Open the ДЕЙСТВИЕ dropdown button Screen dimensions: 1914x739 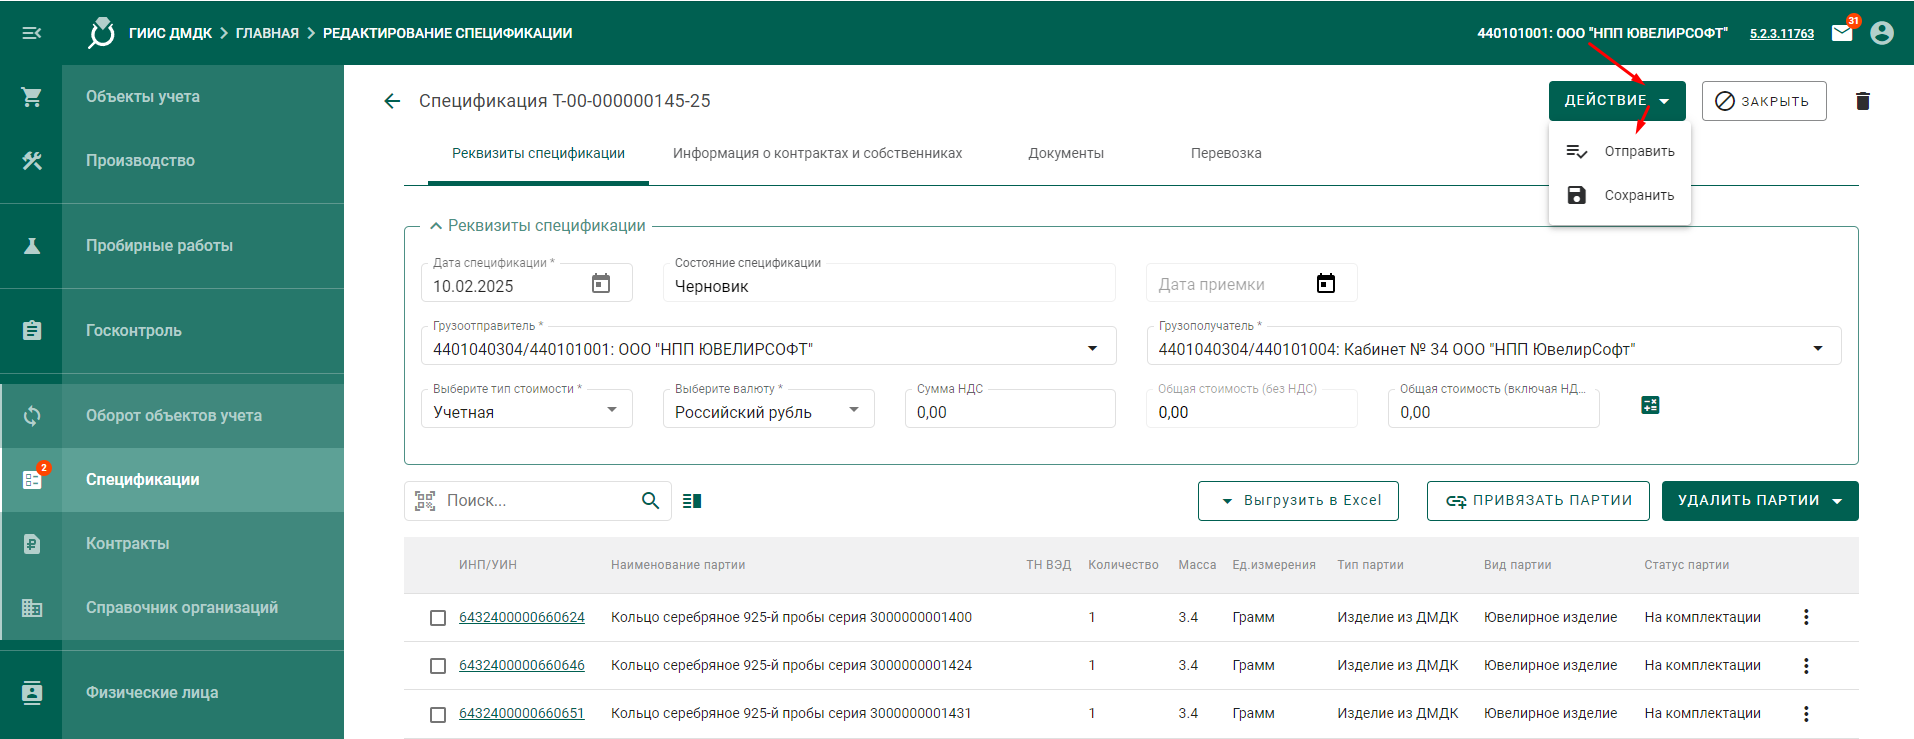1617,101
